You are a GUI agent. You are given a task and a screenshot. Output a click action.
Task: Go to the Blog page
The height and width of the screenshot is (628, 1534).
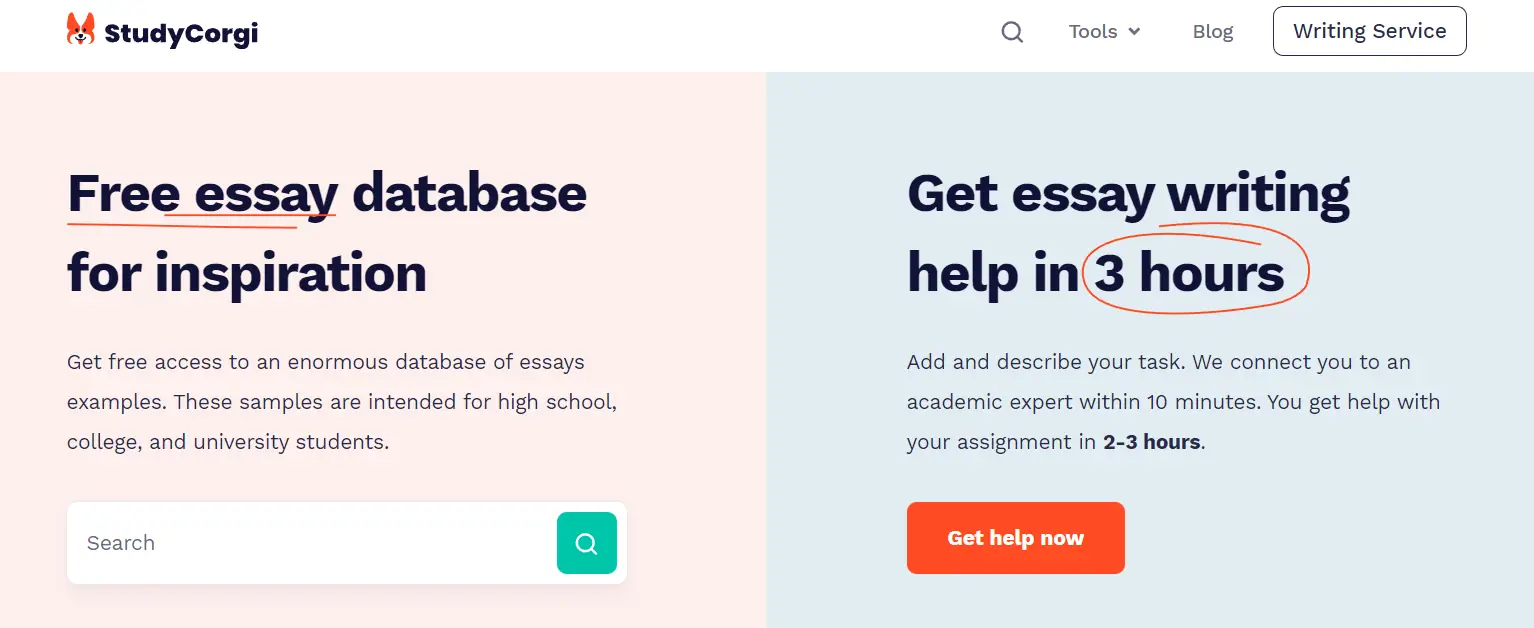[1212, 32]
